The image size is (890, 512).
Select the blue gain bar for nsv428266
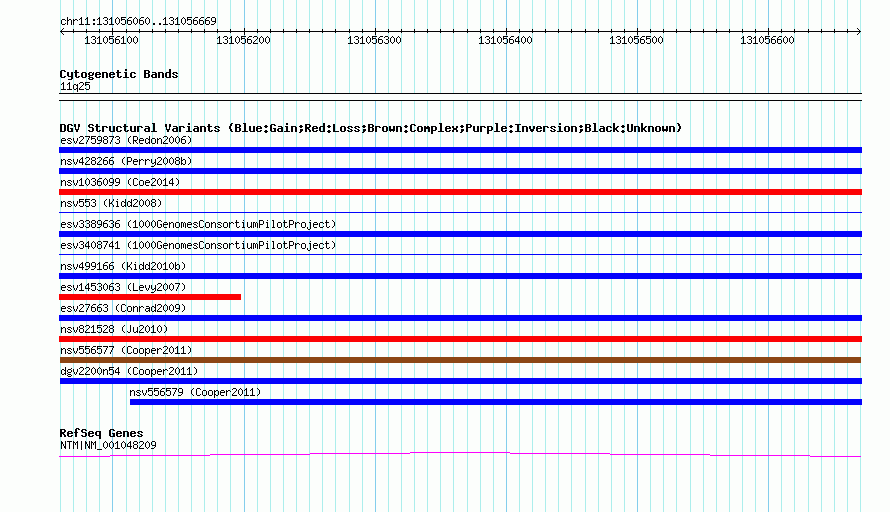point(460,171)
